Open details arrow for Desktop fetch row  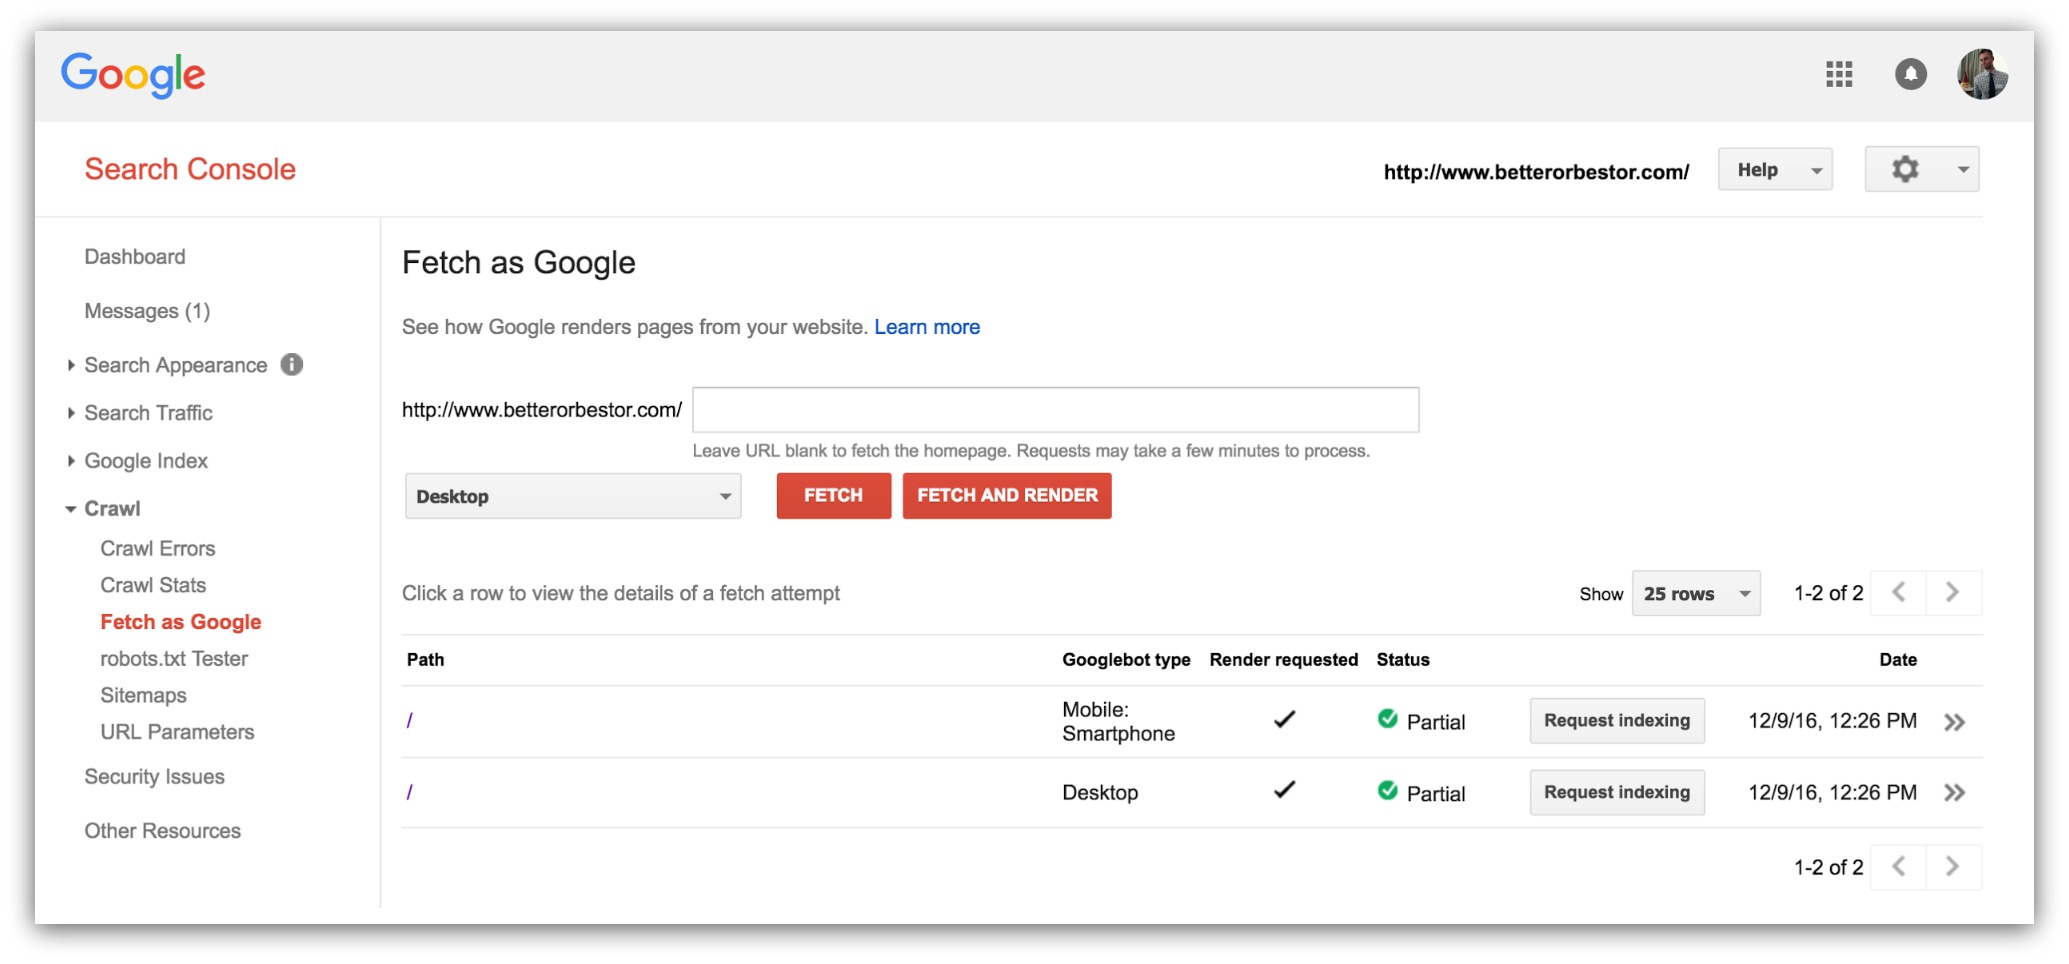click(x=1954, y=793)
